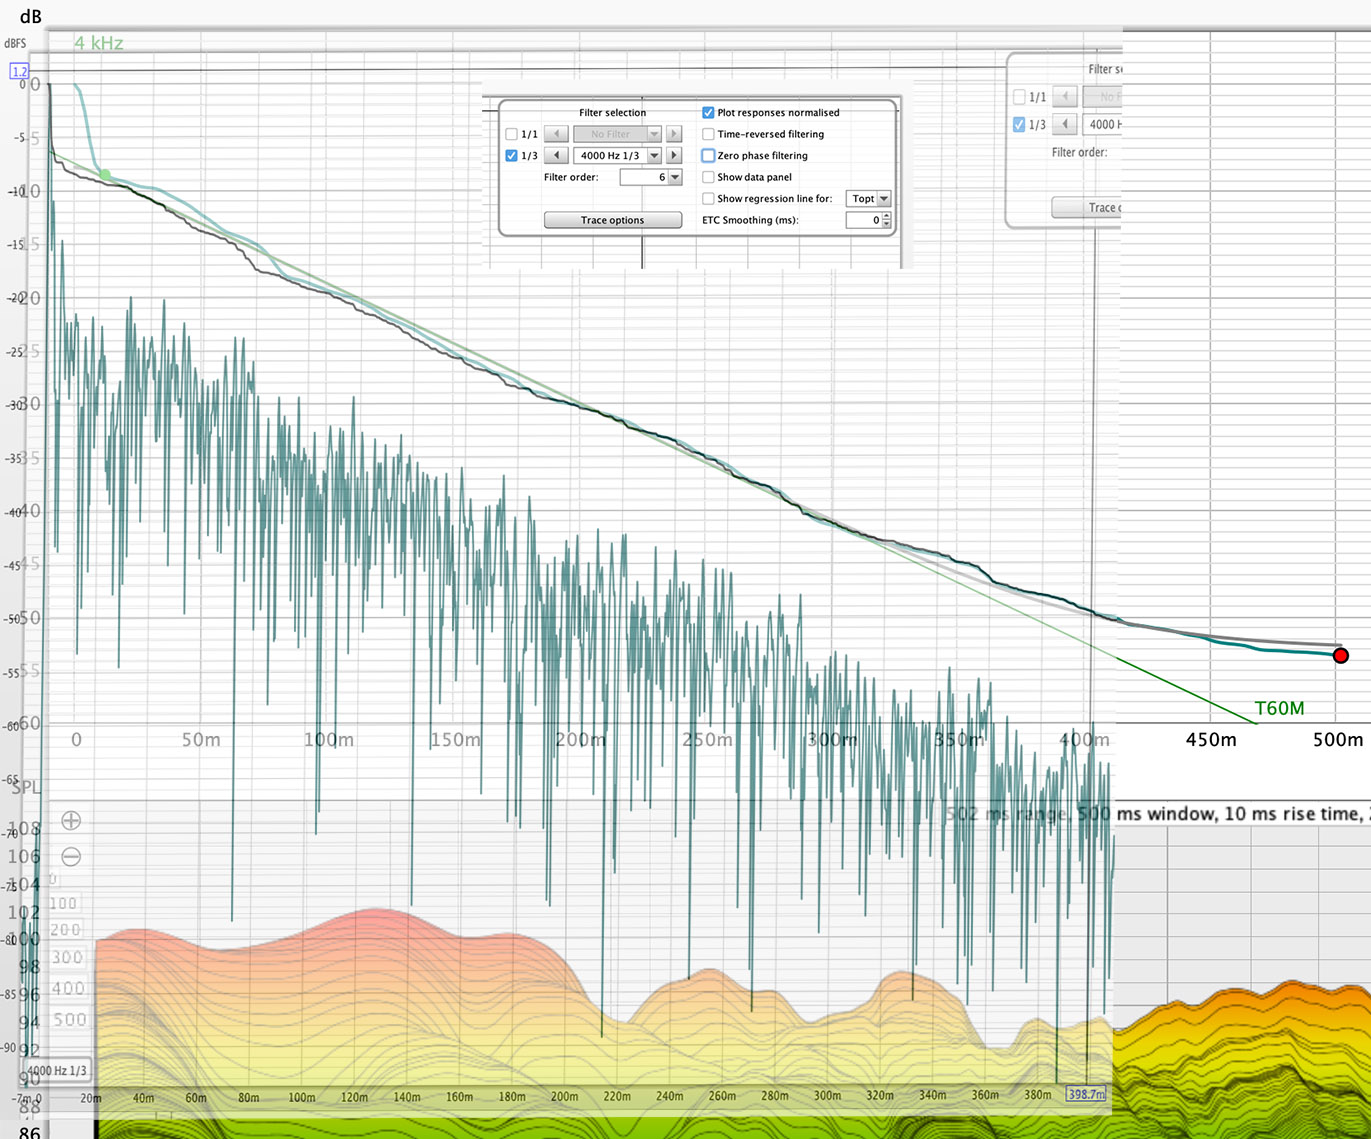Check the Show data panel option
The height and width of the screenshot is (1139, 1371).
click(708, 177)
